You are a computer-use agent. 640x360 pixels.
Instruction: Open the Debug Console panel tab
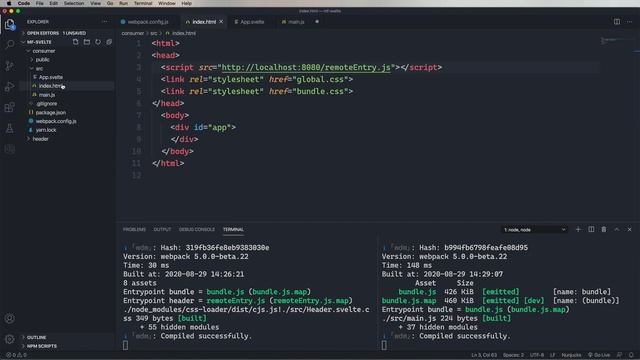click(x=197, y=229)
